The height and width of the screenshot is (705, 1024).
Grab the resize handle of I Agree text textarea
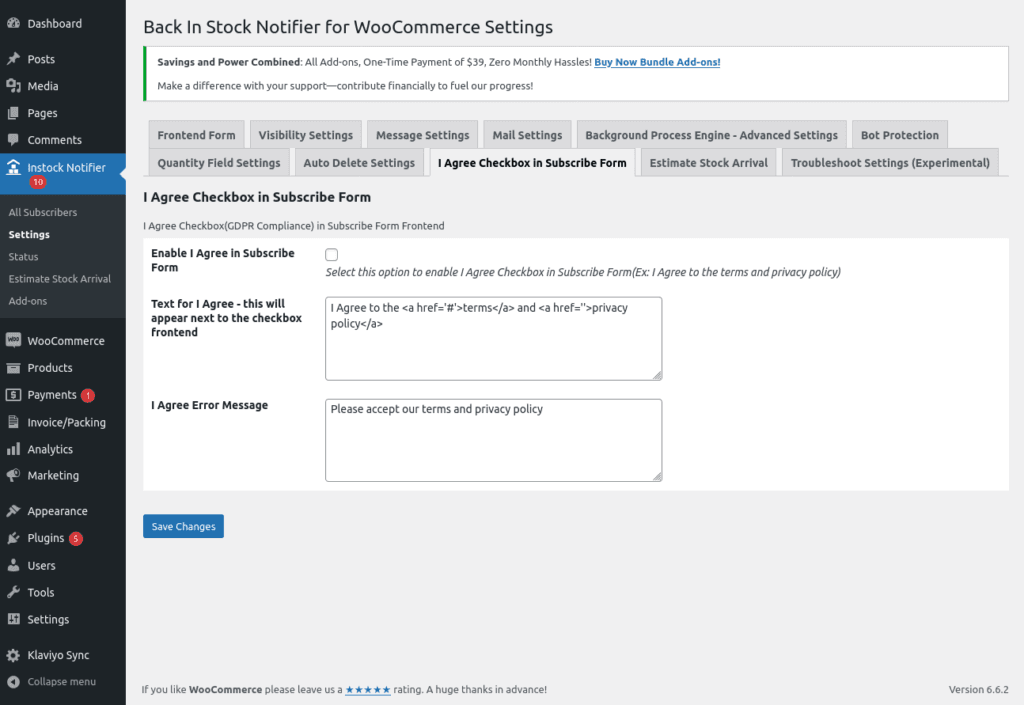pos(657,375)
